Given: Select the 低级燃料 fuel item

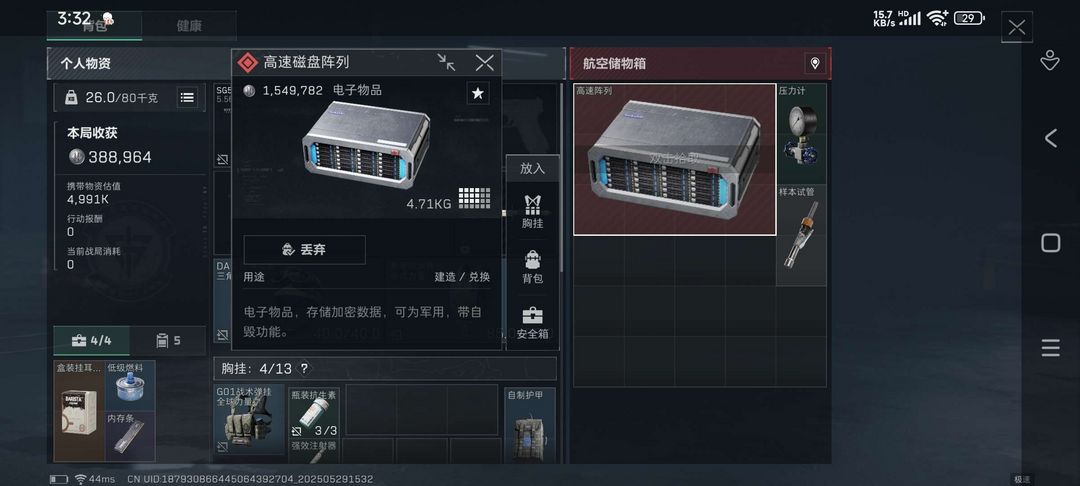Looking at the screenshot, I should [130, 385].
